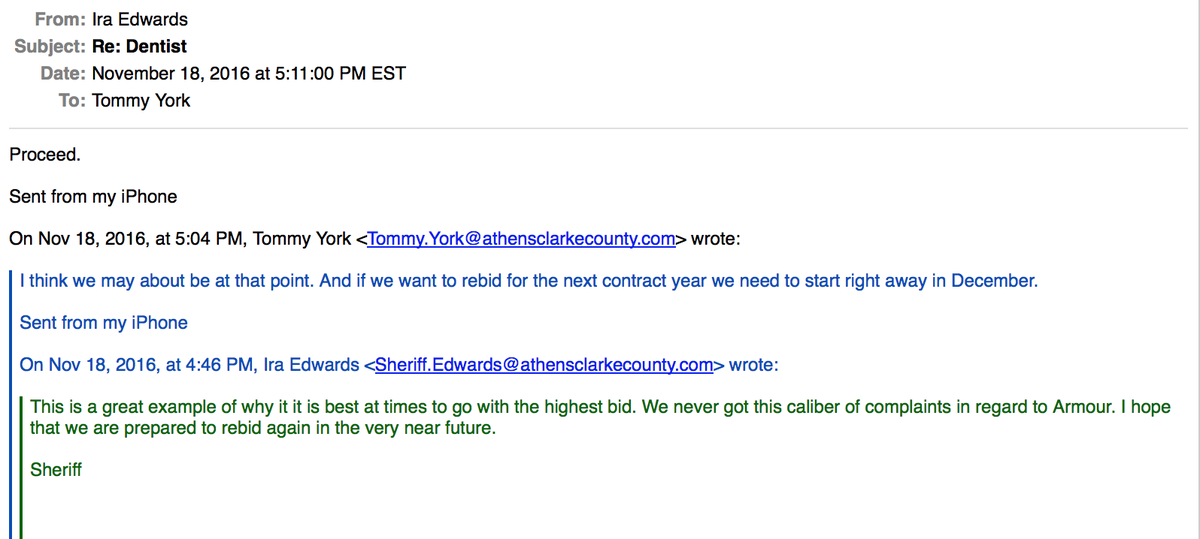1200x539 pixels.
Task: Click the 'To:' header label
Action: pyautogui.click(x=72, y=100)
